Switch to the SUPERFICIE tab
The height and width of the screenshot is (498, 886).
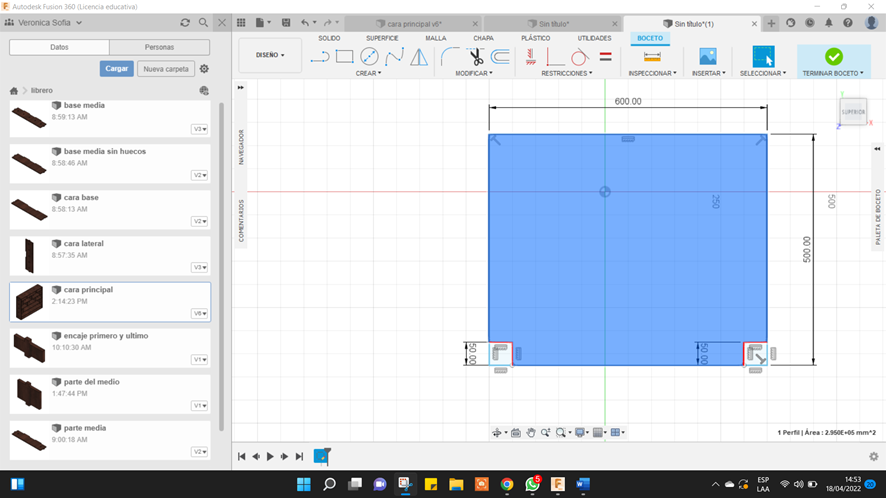tap(382, 38)
